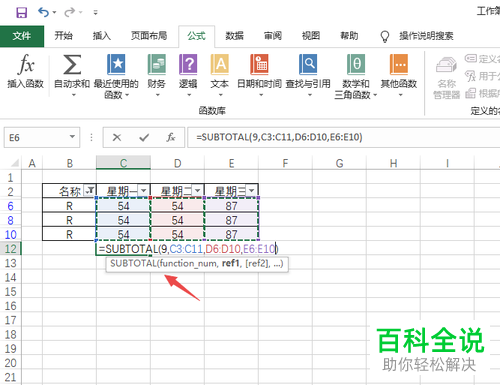Image resolution: width=500 pixels, height=385 pixels.
Task: Expand the 自动求和 dropdown arrow
Action: click(x=74, y=95)
